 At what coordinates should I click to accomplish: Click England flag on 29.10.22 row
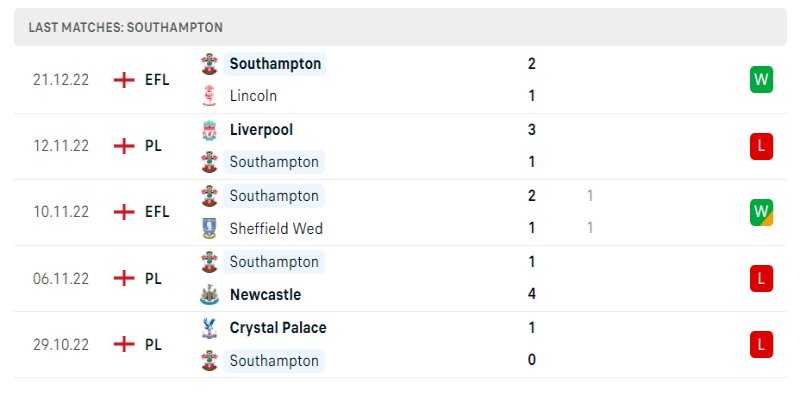point(124,344)
